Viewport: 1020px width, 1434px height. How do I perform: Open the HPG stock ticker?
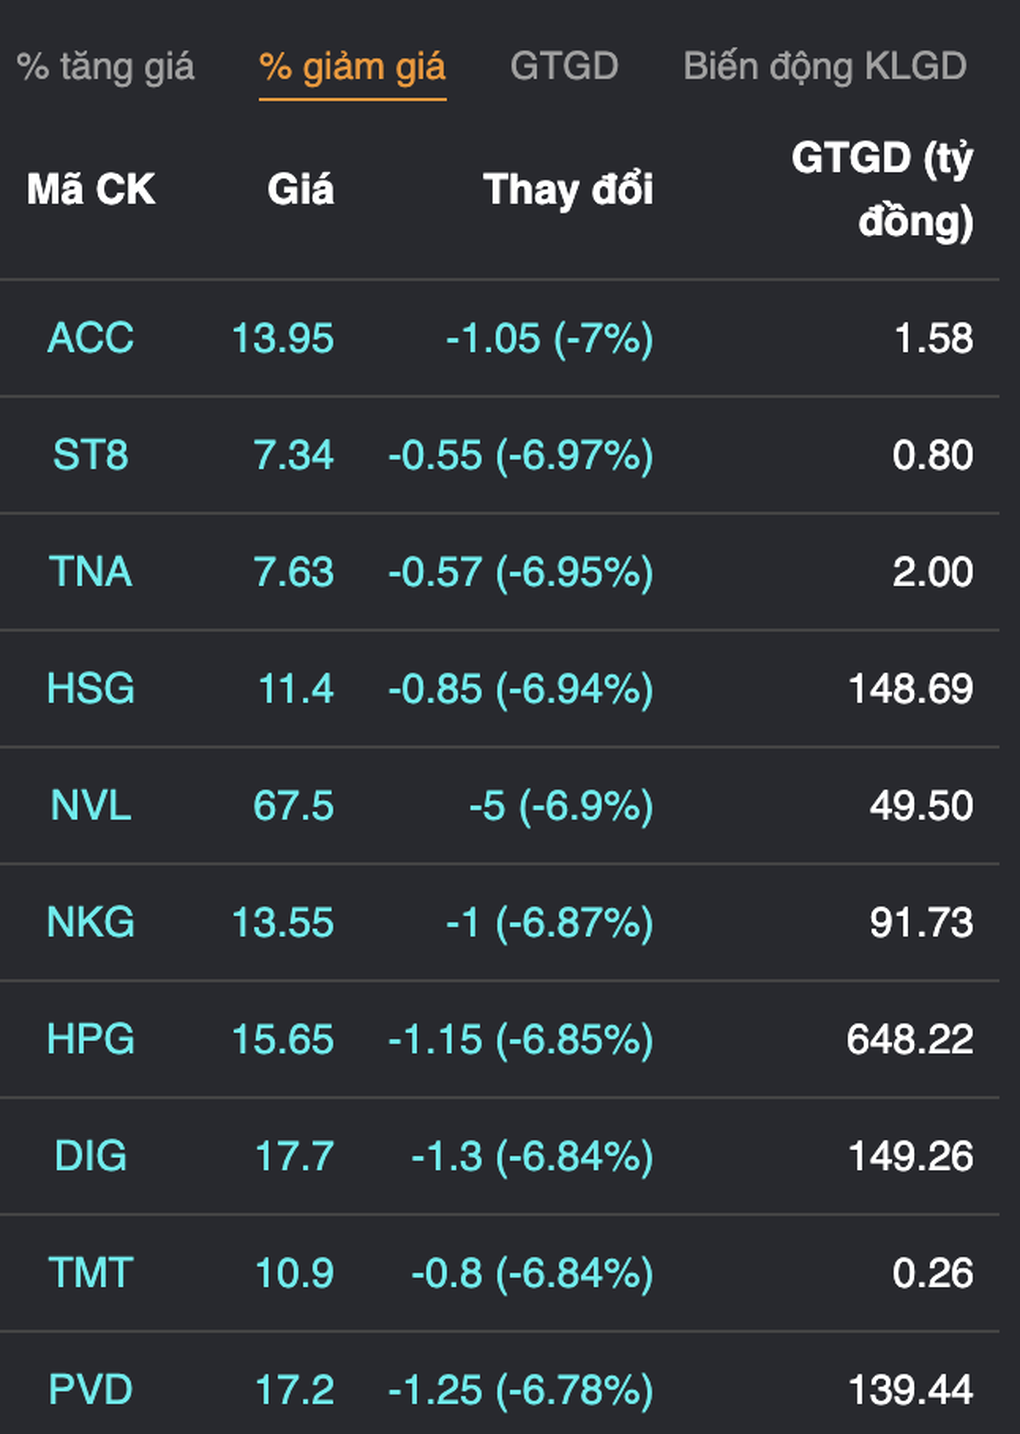point(91,1039)
